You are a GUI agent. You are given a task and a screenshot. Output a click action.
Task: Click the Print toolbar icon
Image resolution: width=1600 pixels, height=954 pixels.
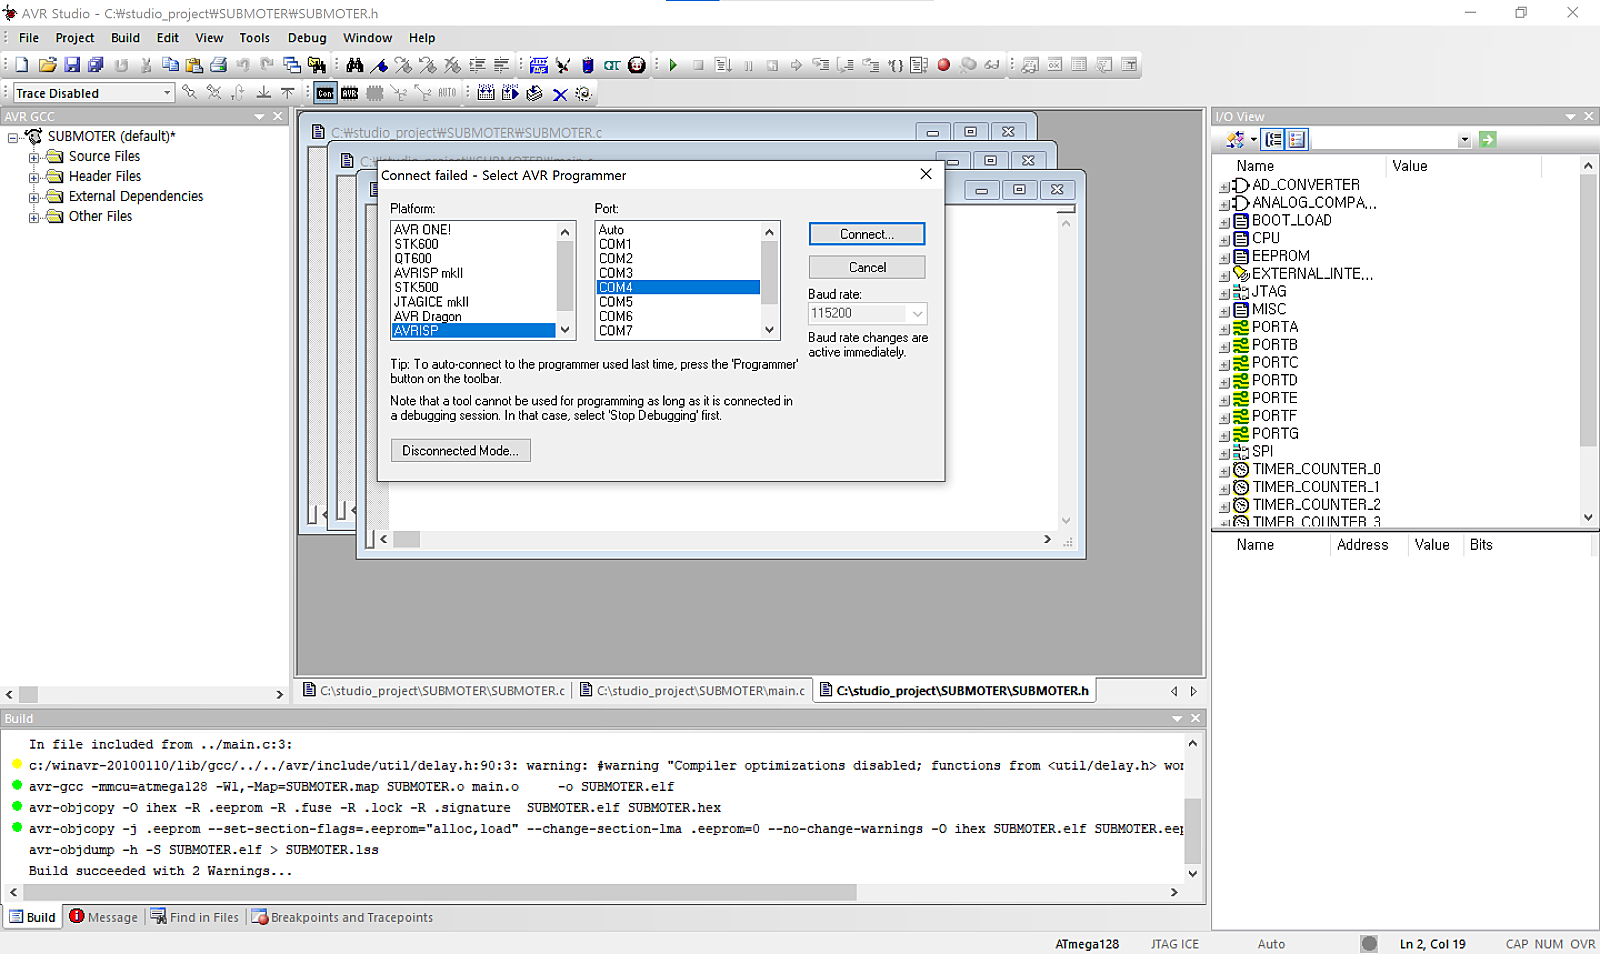click(x=218, y=65)
